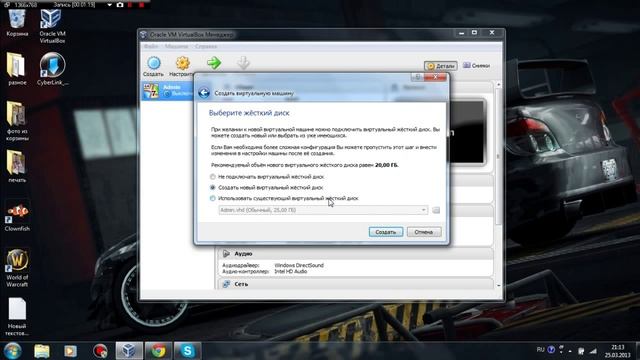Image resolution: width=640 pixels, height=360 pixels.
Task: Click RU language indicator in tray
Action: [x=540, y=350]
